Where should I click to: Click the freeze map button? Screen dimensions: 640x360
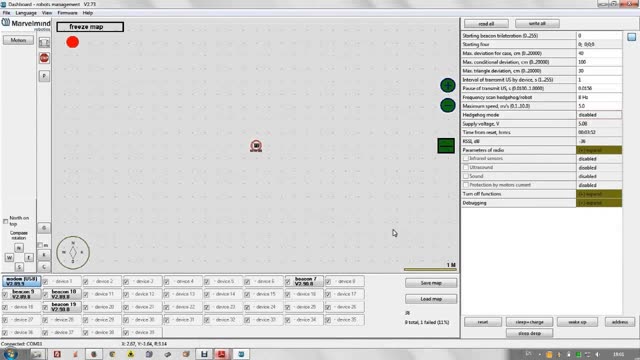click(x=90, y=27)
